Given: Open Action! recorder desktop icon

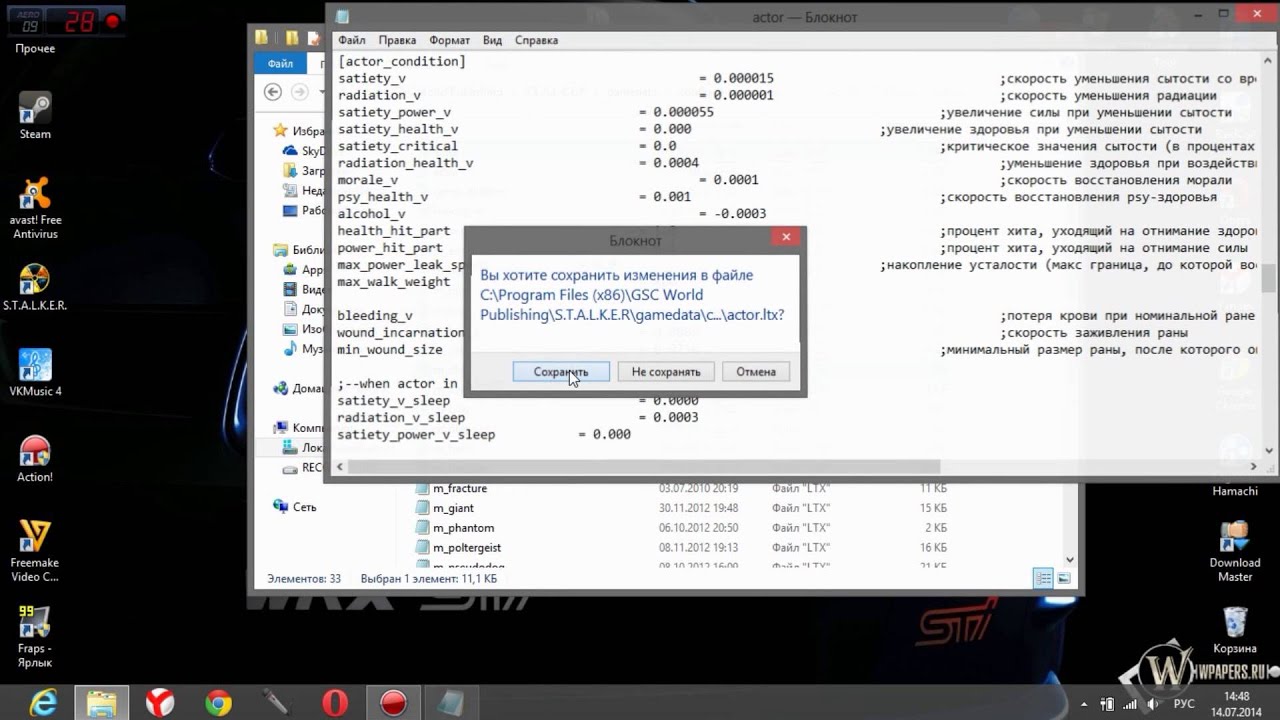Looking at the screenshot, I should pos(35,459).
